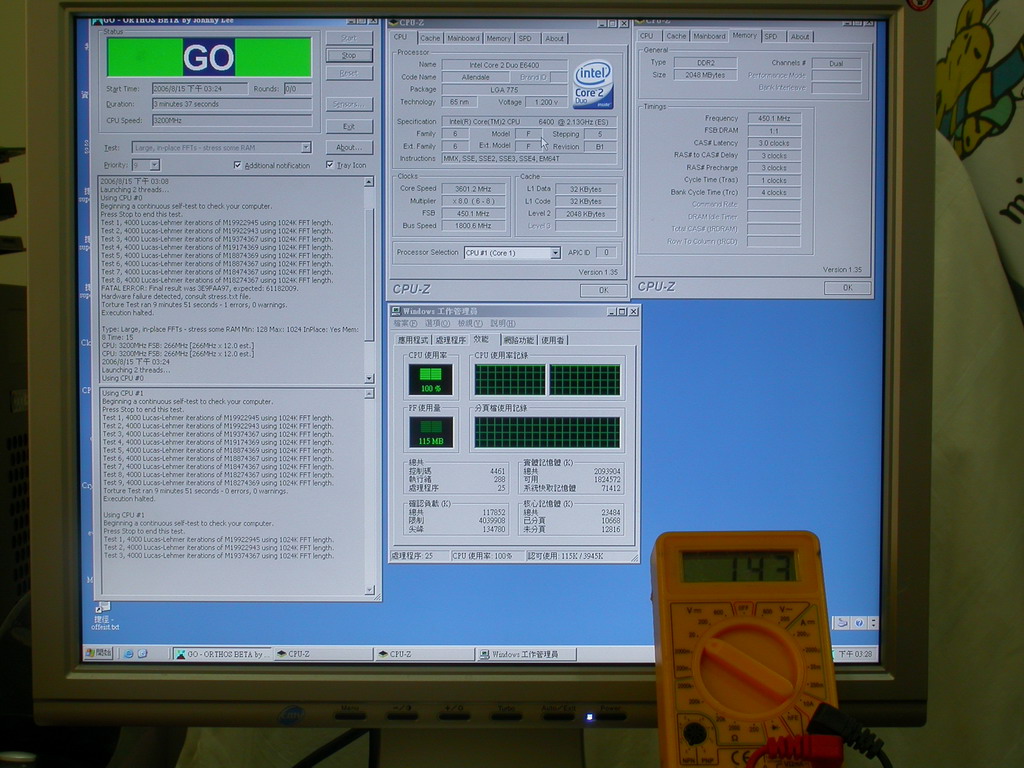Screen dimensions: 1024x768
Task: Switch to 使用者 tab in Task Manager
Action: (552, 340)
